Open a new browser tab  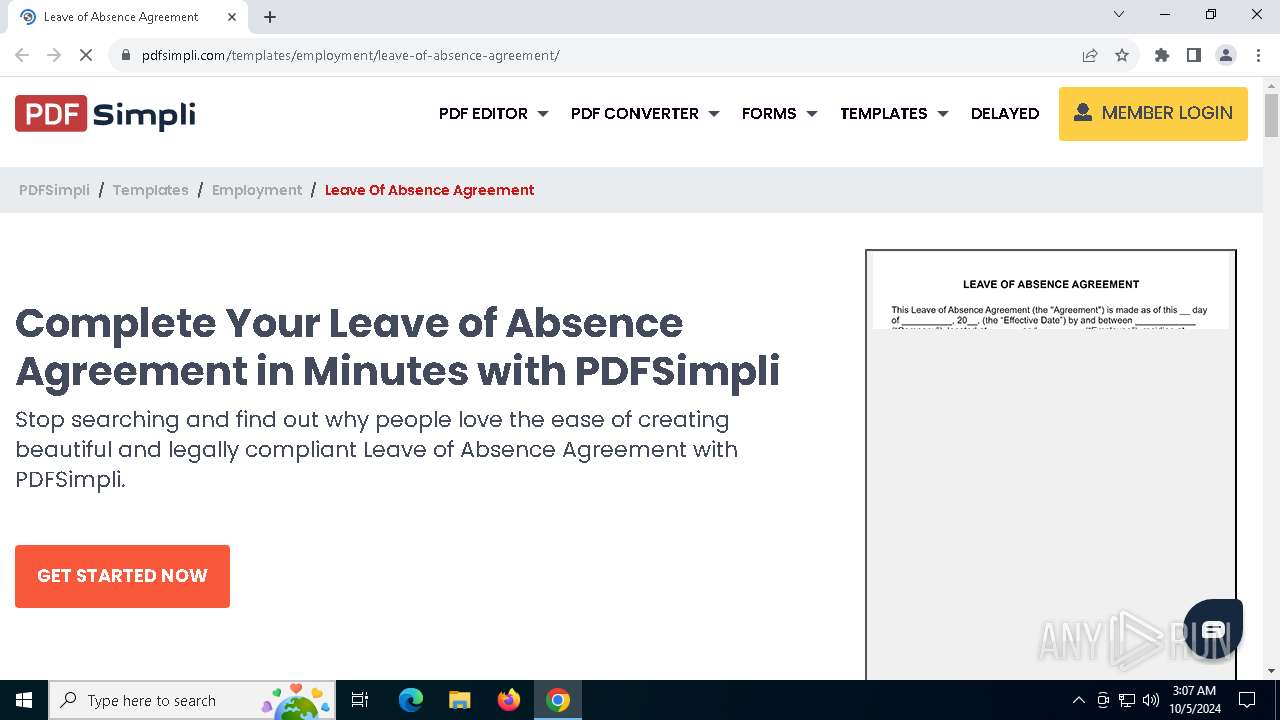point(270,17)
